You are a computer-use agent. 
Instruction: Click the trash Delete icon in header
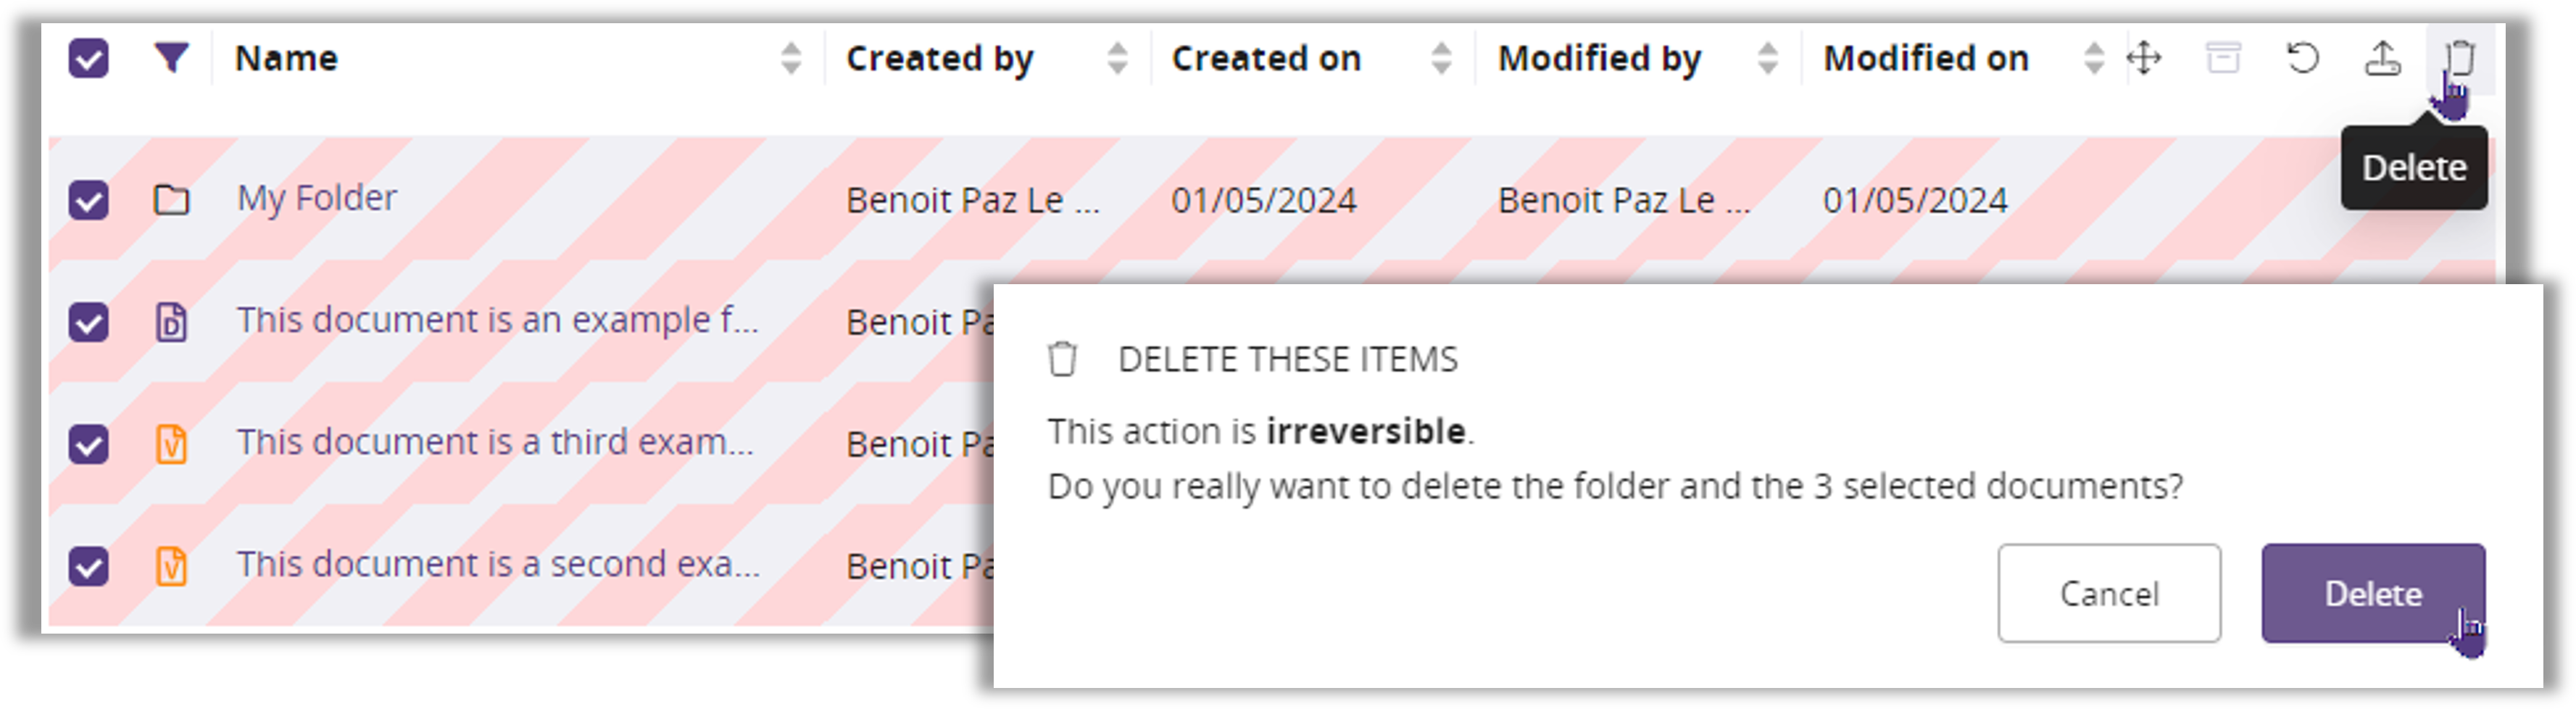[2461, 58]
